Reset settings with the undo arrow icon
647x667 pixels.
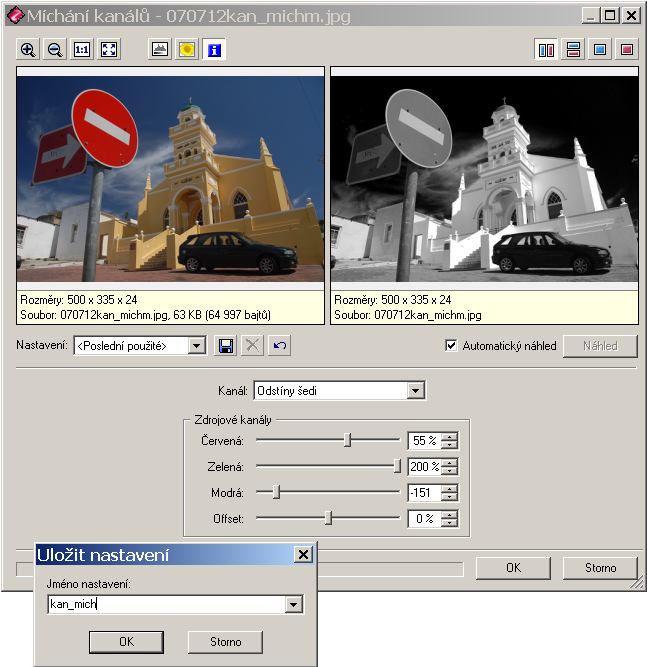pos(280,346)
